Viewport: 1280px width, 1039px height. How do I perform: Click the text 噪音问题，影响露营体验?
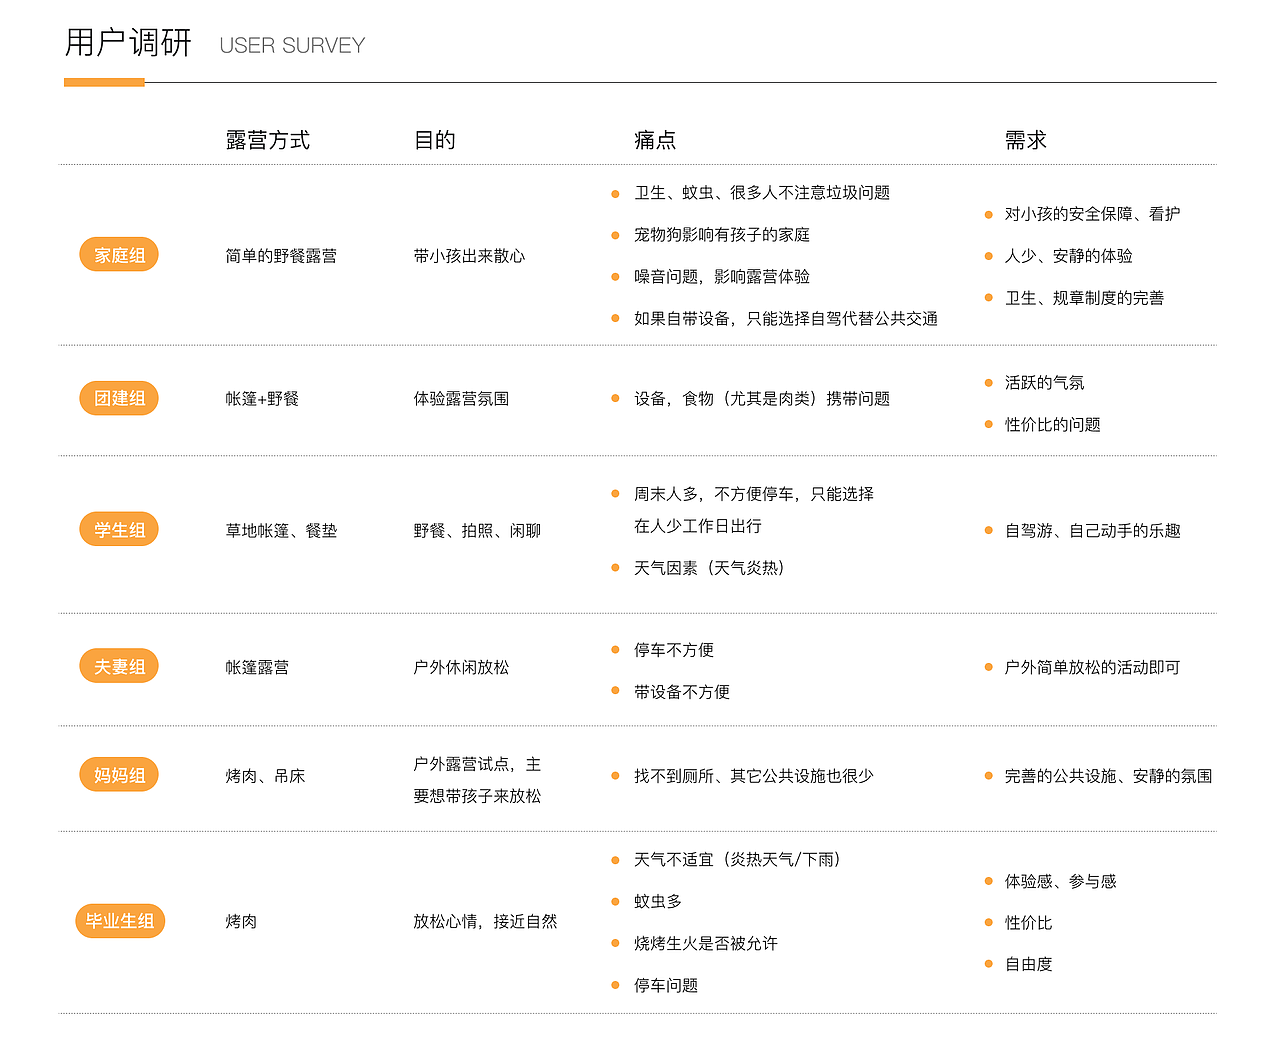tap(722, 277)
